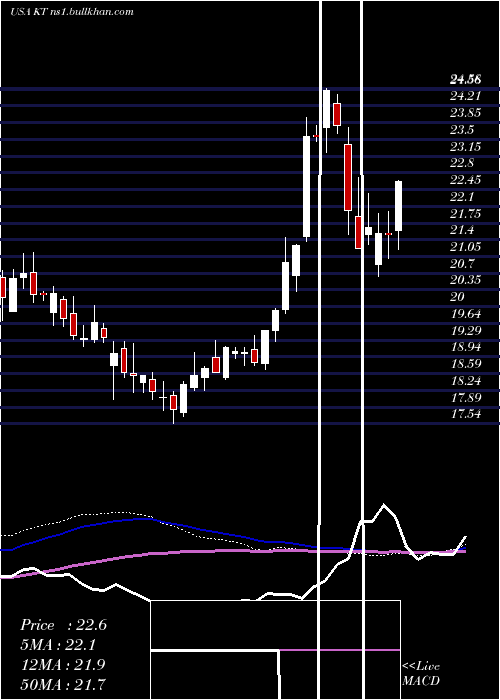Click the 19.29 price axis label
The image size is (500, 700).
[466, 330]
